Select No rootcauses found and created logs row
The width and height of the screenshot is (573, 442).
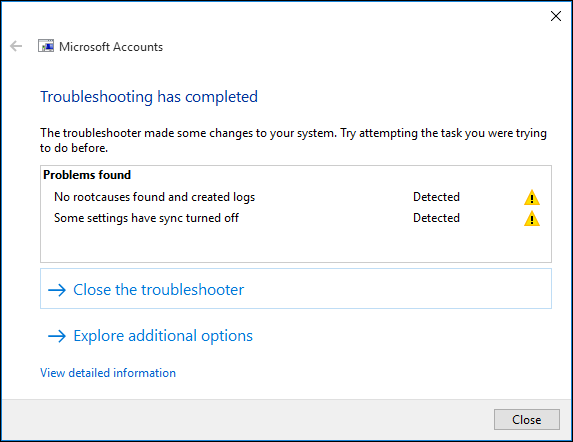point(296,197)
